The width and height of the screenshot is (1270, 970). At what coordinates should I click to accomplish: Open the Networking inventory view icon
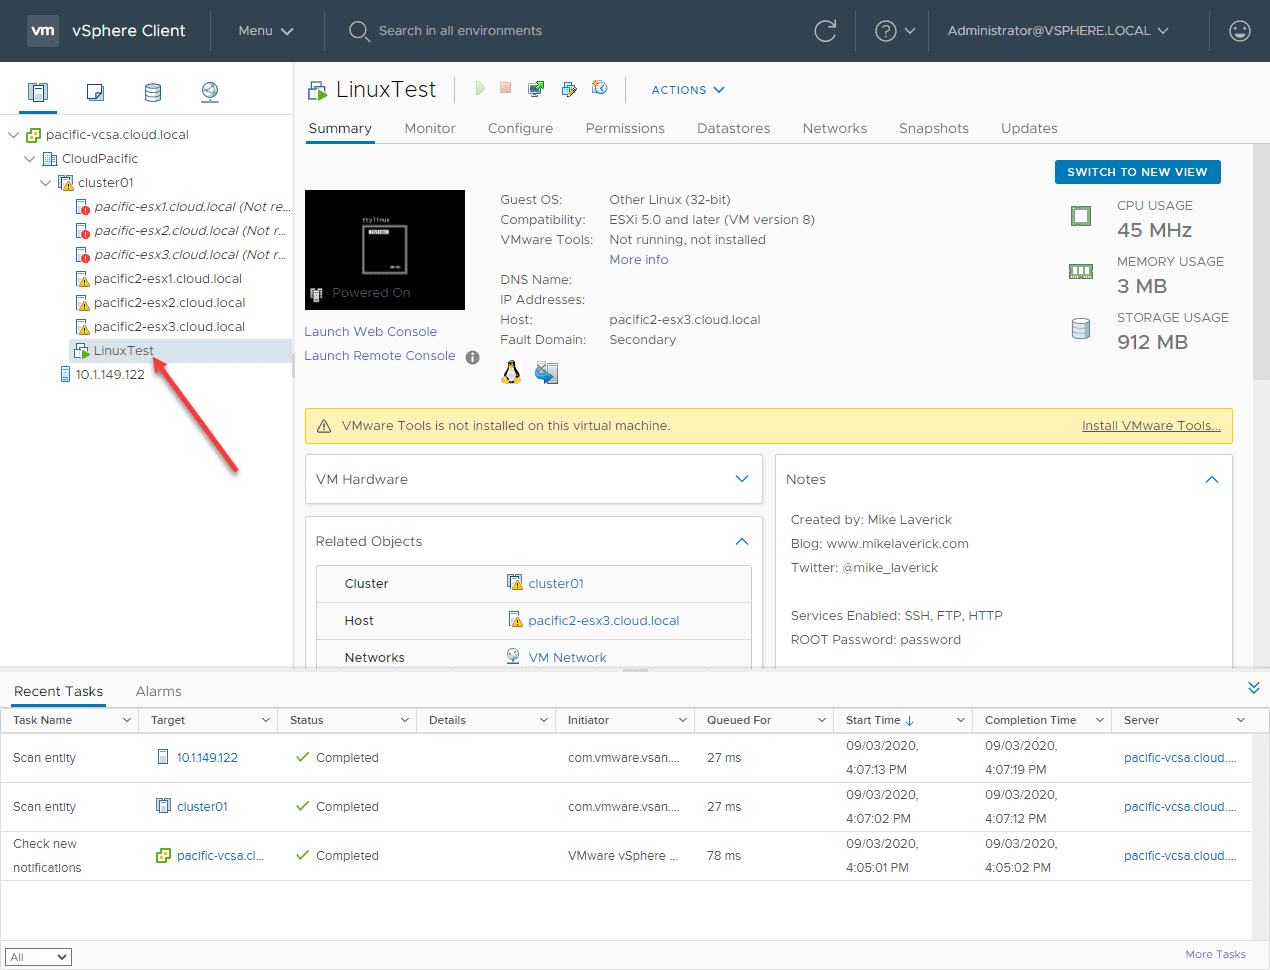pyautogui.click(x=210, y=92)
